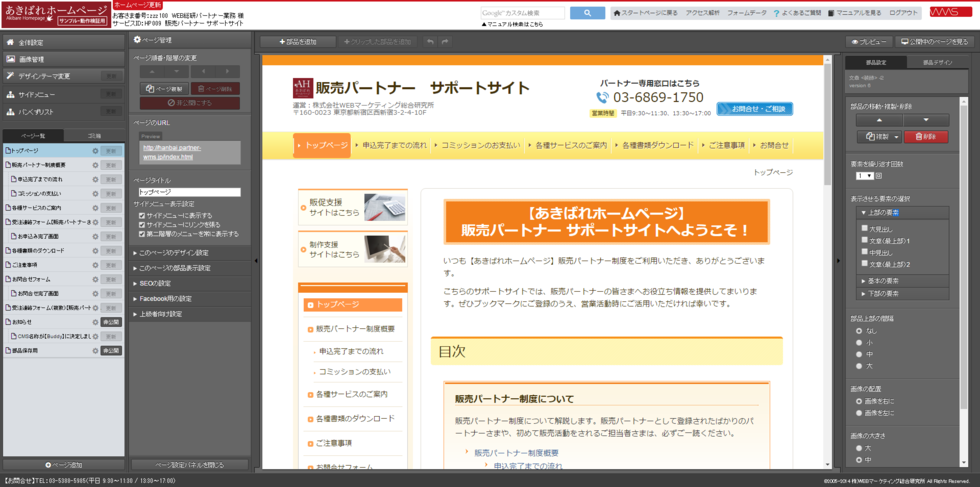This screenshot has height=487, width=980.
Task: Click the red 削除 delete part button
Action: pos(925,137)
